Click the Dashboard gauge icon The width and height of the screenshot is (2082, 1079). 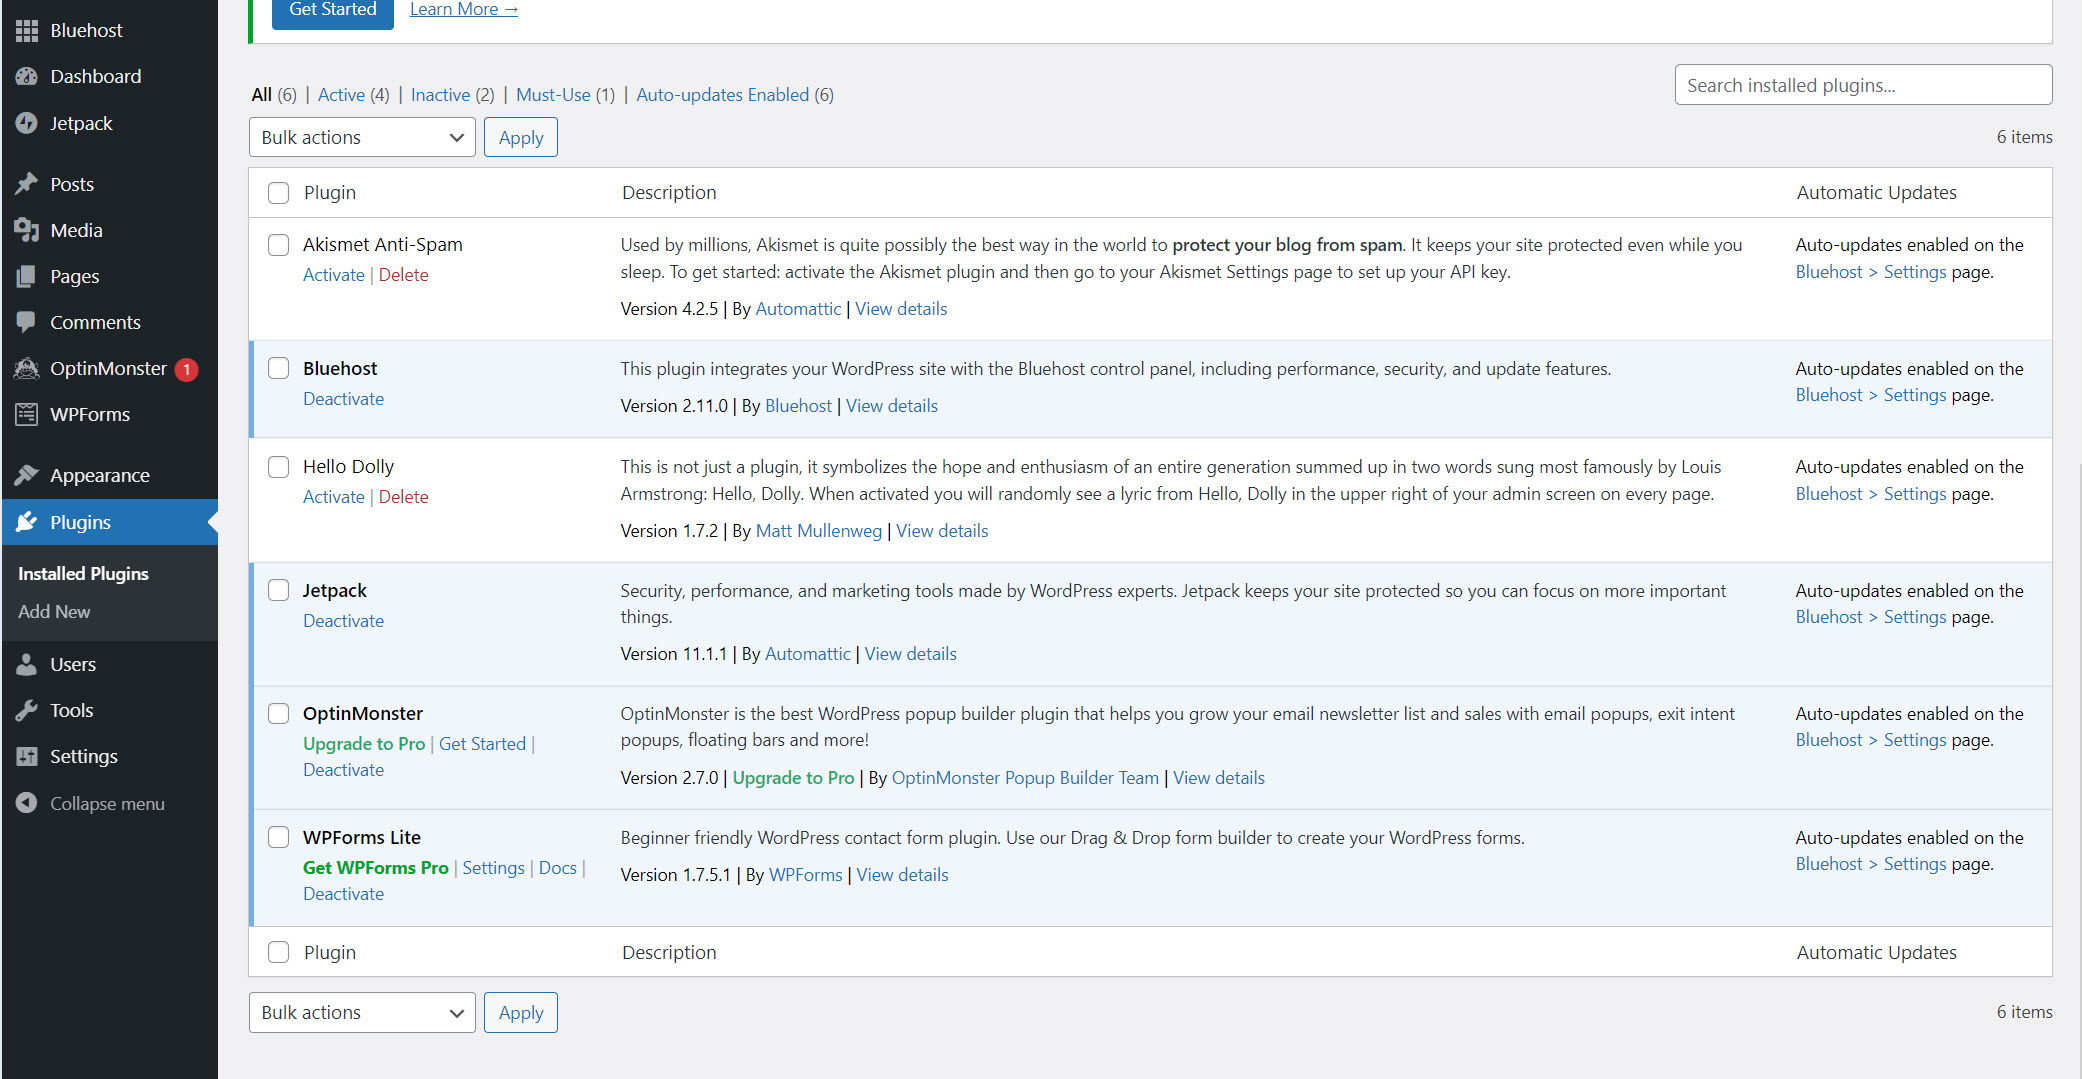coord(27,77)
